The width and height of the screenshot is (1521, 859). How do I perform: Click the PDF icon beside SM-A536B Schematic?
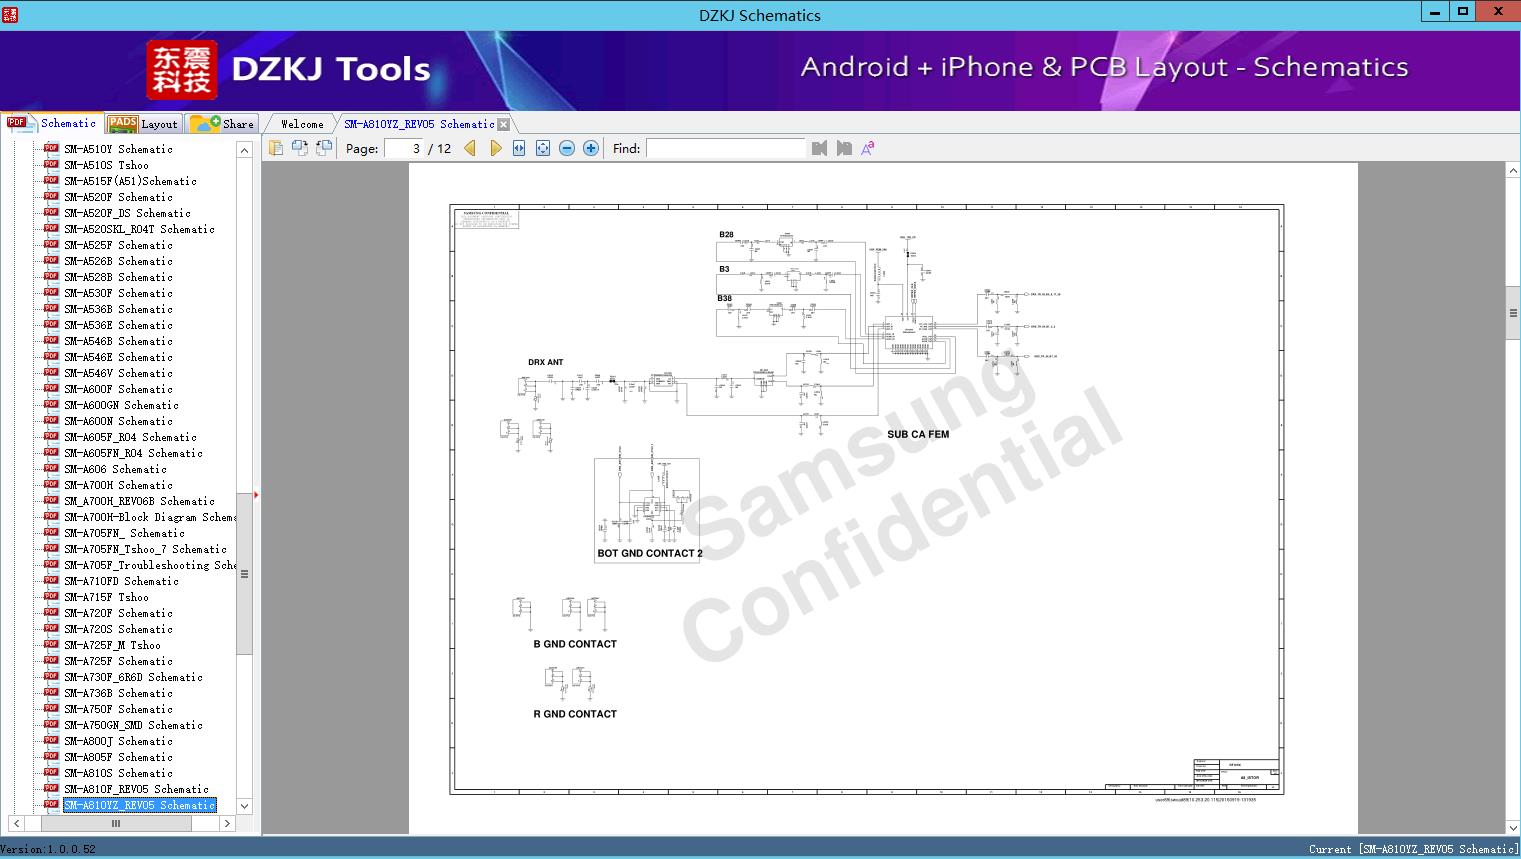pos(51,308)
